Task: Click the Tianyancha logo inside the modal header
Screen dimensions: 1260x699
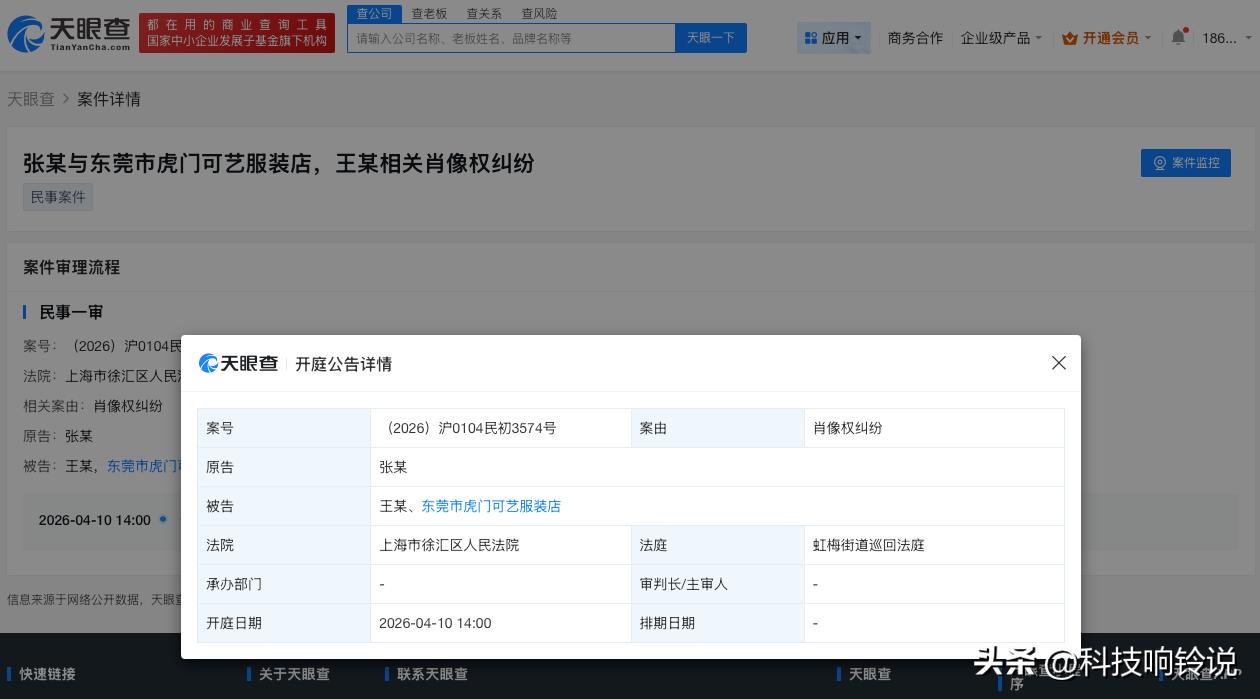Action: point(238,363)
